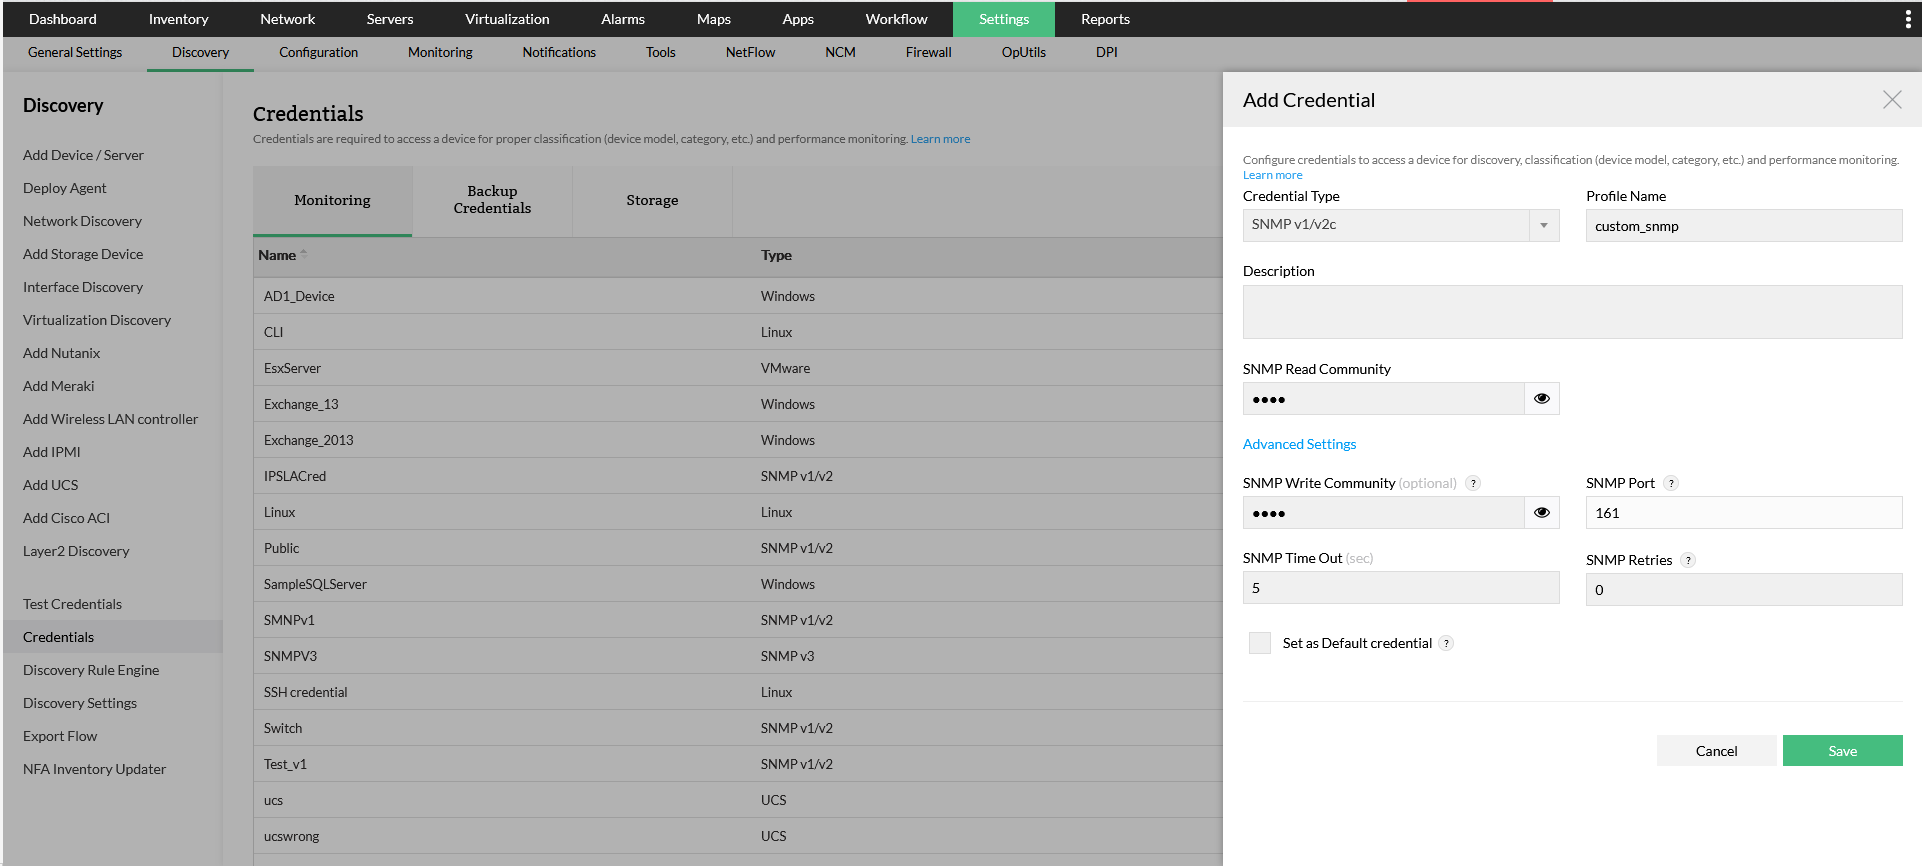Switch to the Storage tab
Image resolution: width=1922 pixels, height=866 pixels.
click(x=652, y=200)
